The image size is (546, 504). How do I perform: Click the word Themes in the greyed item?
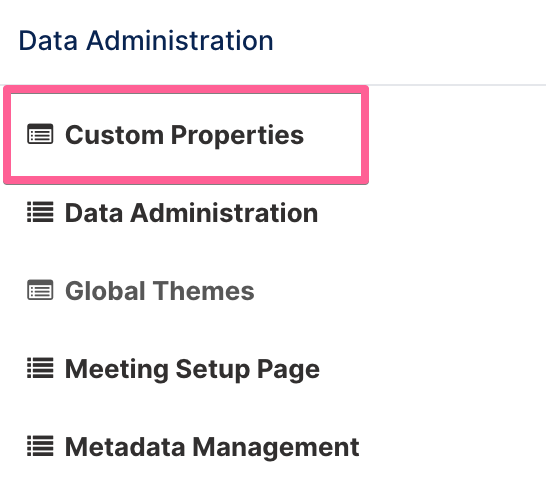(204, 291)
